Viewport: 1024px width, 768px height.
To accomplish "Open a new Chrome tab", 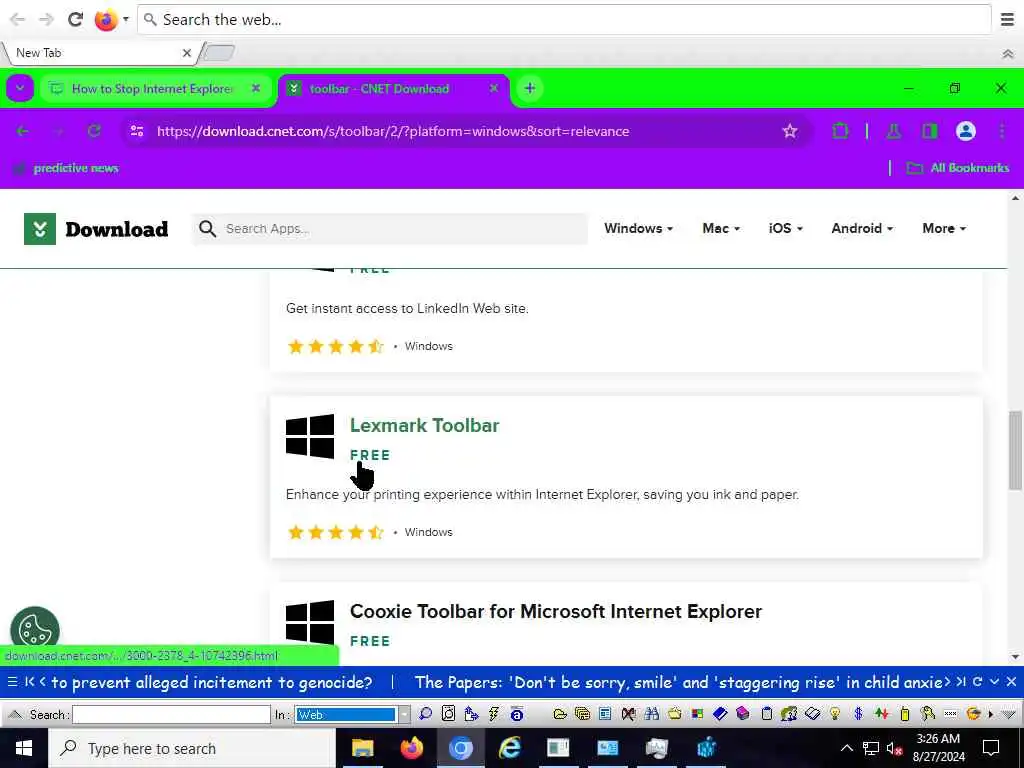I will coord(530,88).
